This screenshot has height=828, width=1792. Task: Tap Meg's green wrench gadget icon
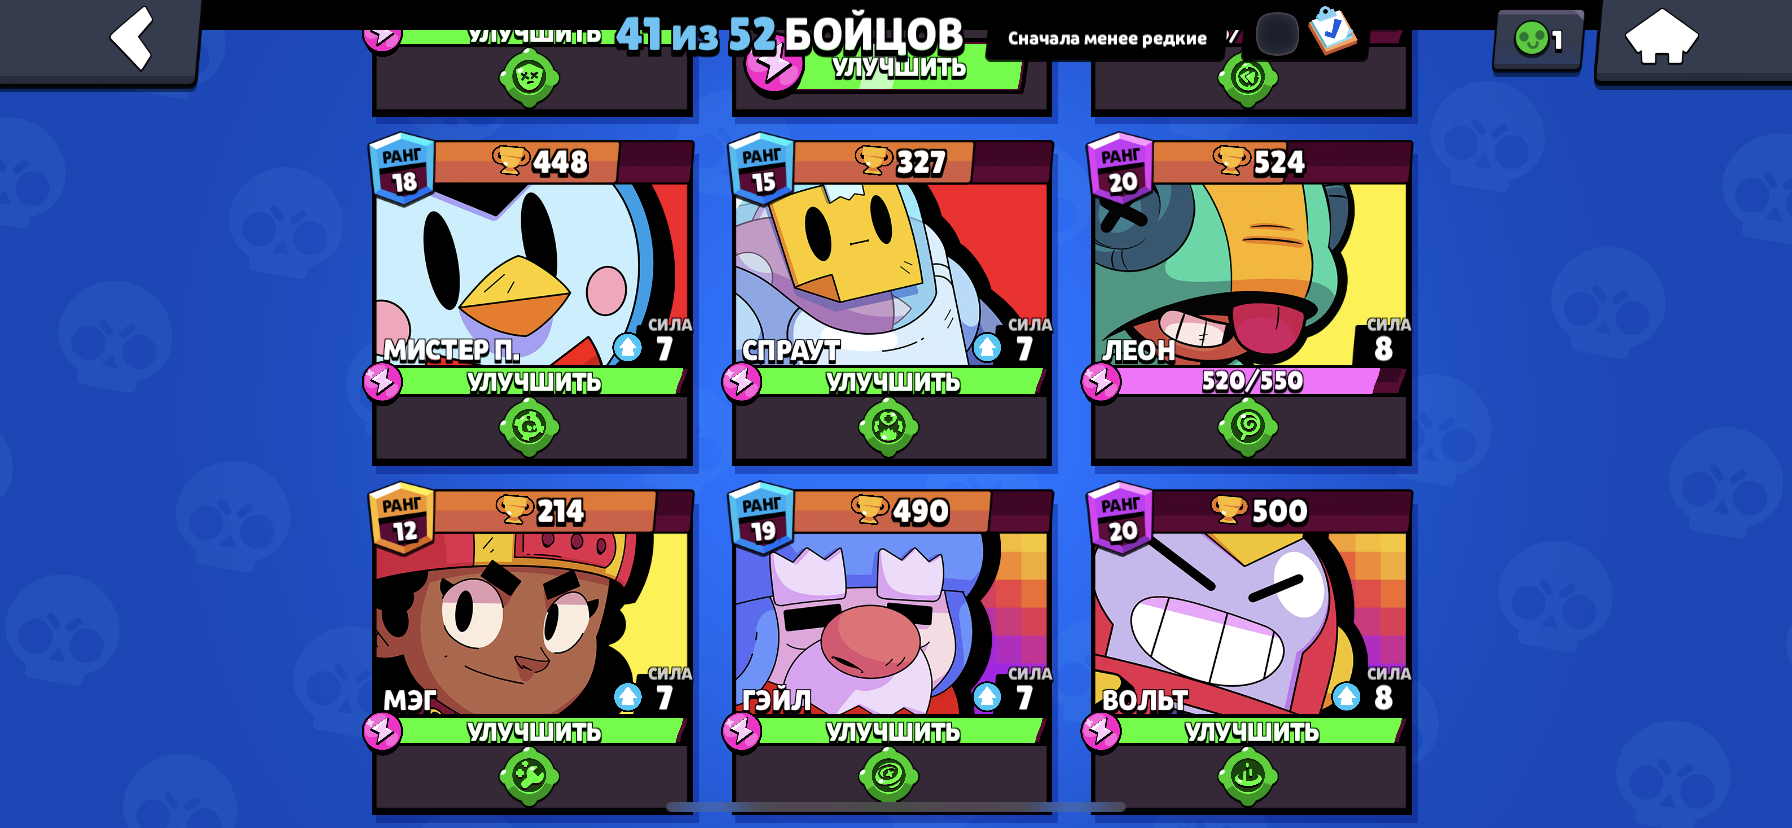529,776
